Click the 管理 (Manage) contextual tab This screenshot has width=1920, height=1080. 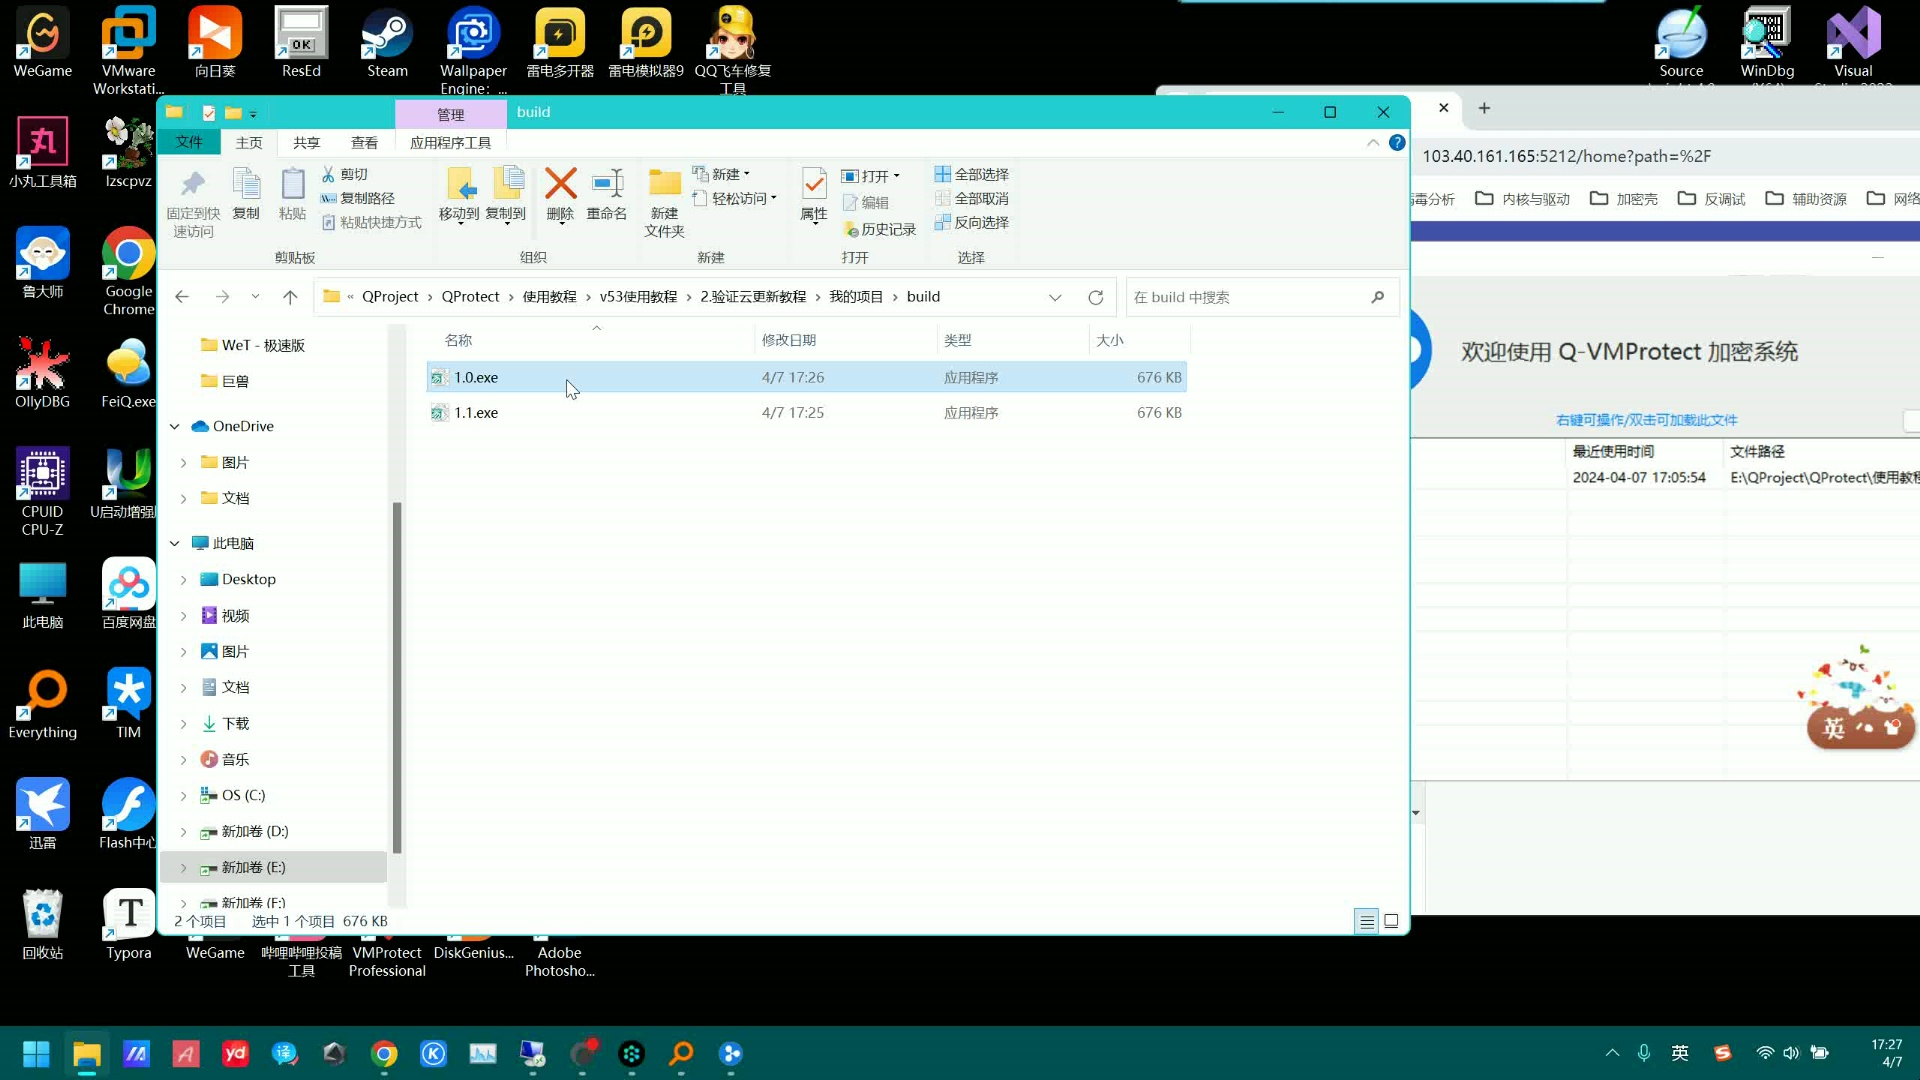451,114
